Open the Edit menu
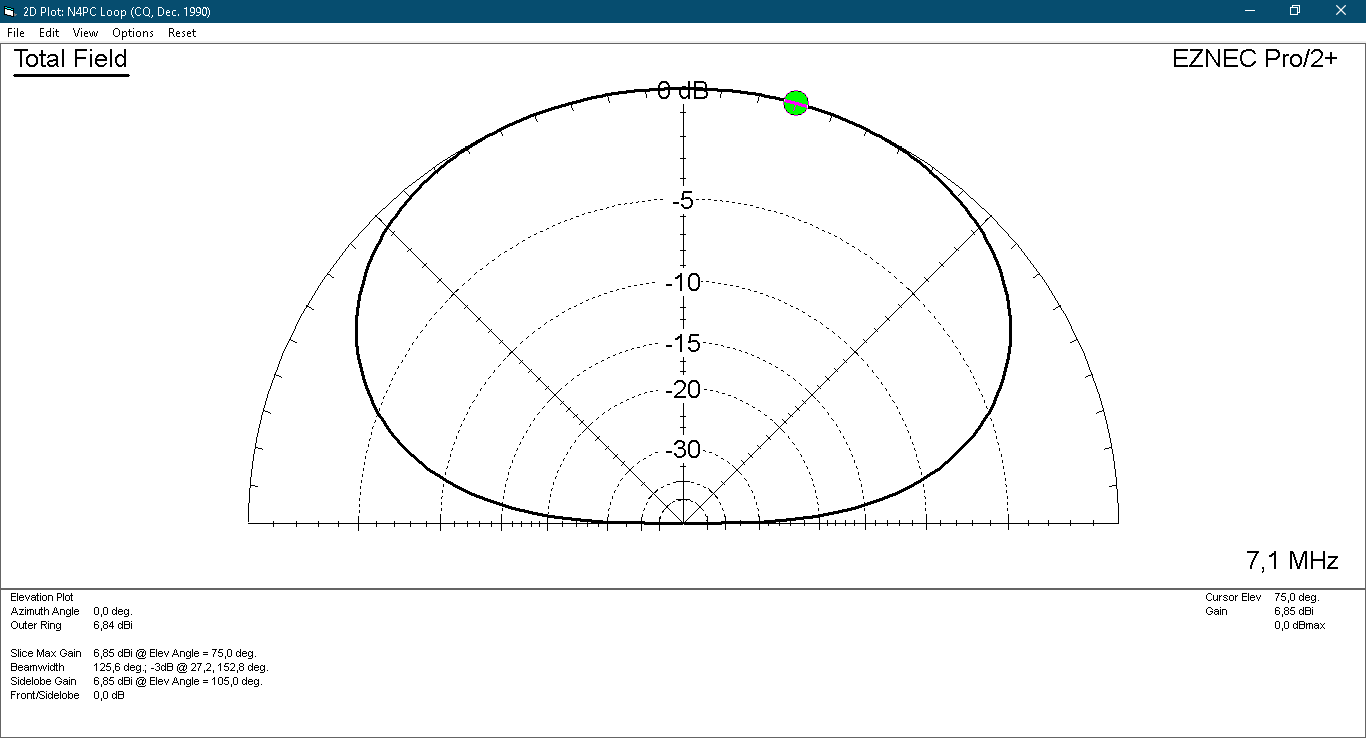Screen dimensions: 1366x738 click(49, 33)
